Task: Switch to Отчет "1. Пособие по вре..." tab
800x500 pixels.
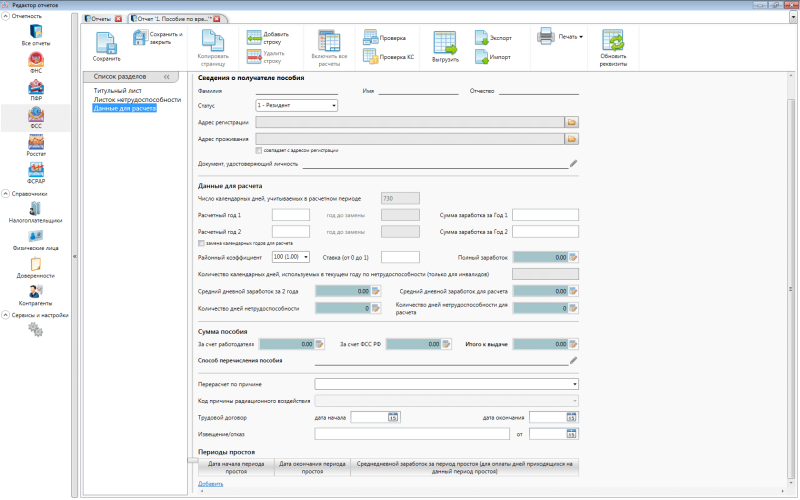Action: point(171,19)
